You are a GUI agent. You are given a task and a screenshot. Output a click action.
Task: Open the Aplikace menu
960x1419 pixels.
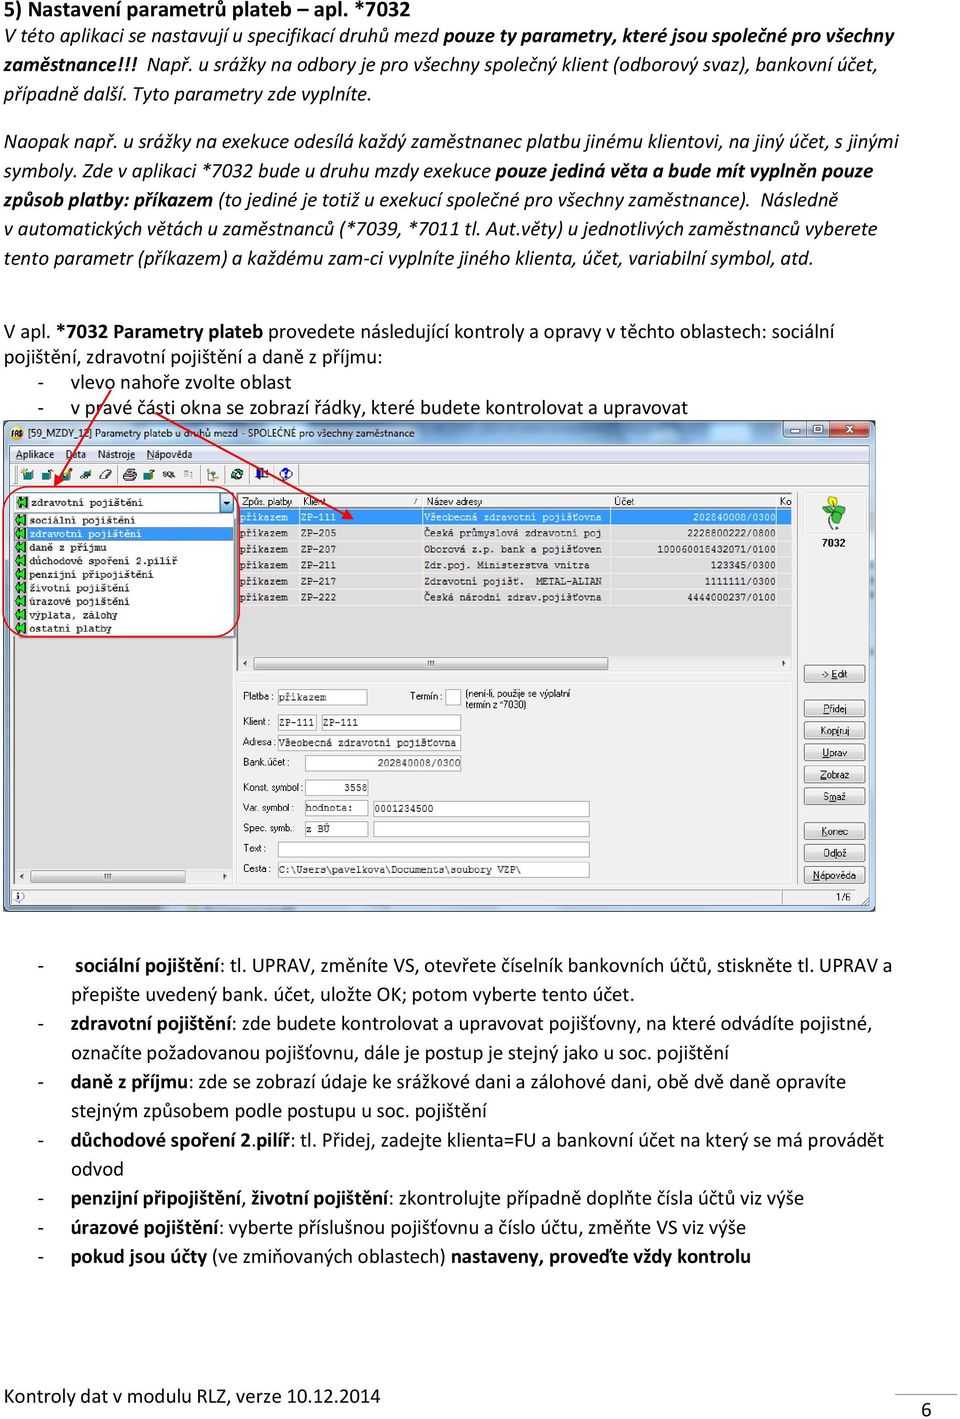pos(35,454)
